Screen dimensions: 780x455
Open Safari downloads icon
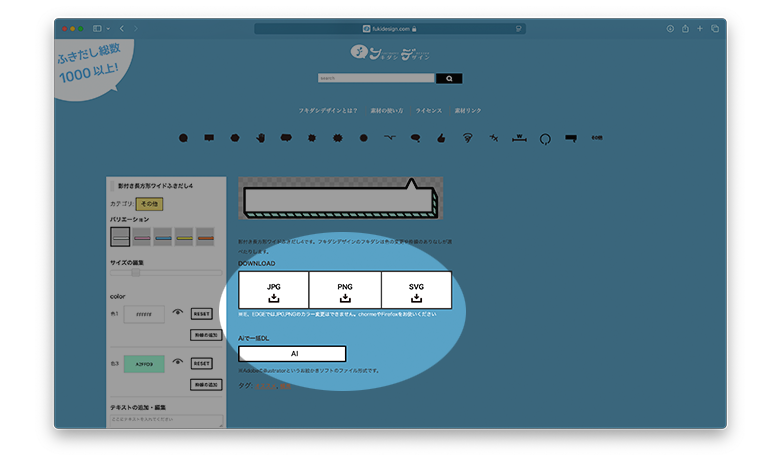(x=670, y=28)
